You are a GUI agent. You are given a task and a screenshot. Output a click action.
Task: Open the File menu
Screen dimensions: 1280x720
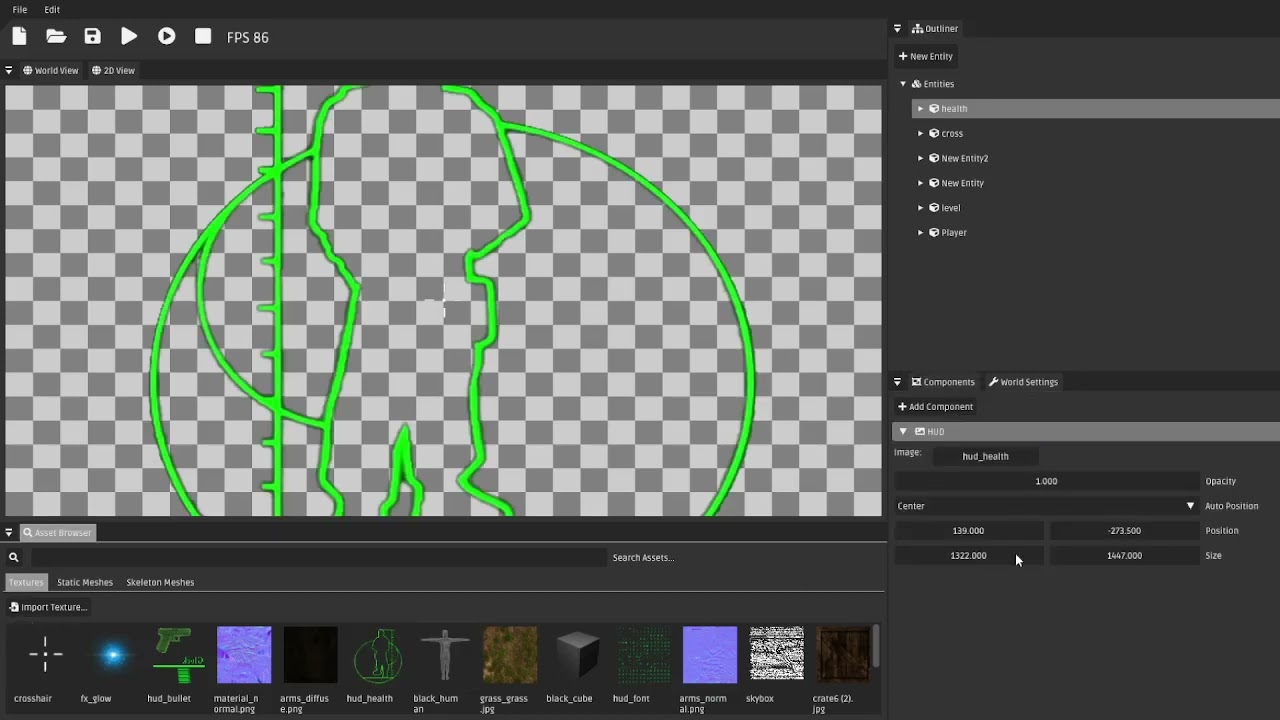(x=20, y=9)
